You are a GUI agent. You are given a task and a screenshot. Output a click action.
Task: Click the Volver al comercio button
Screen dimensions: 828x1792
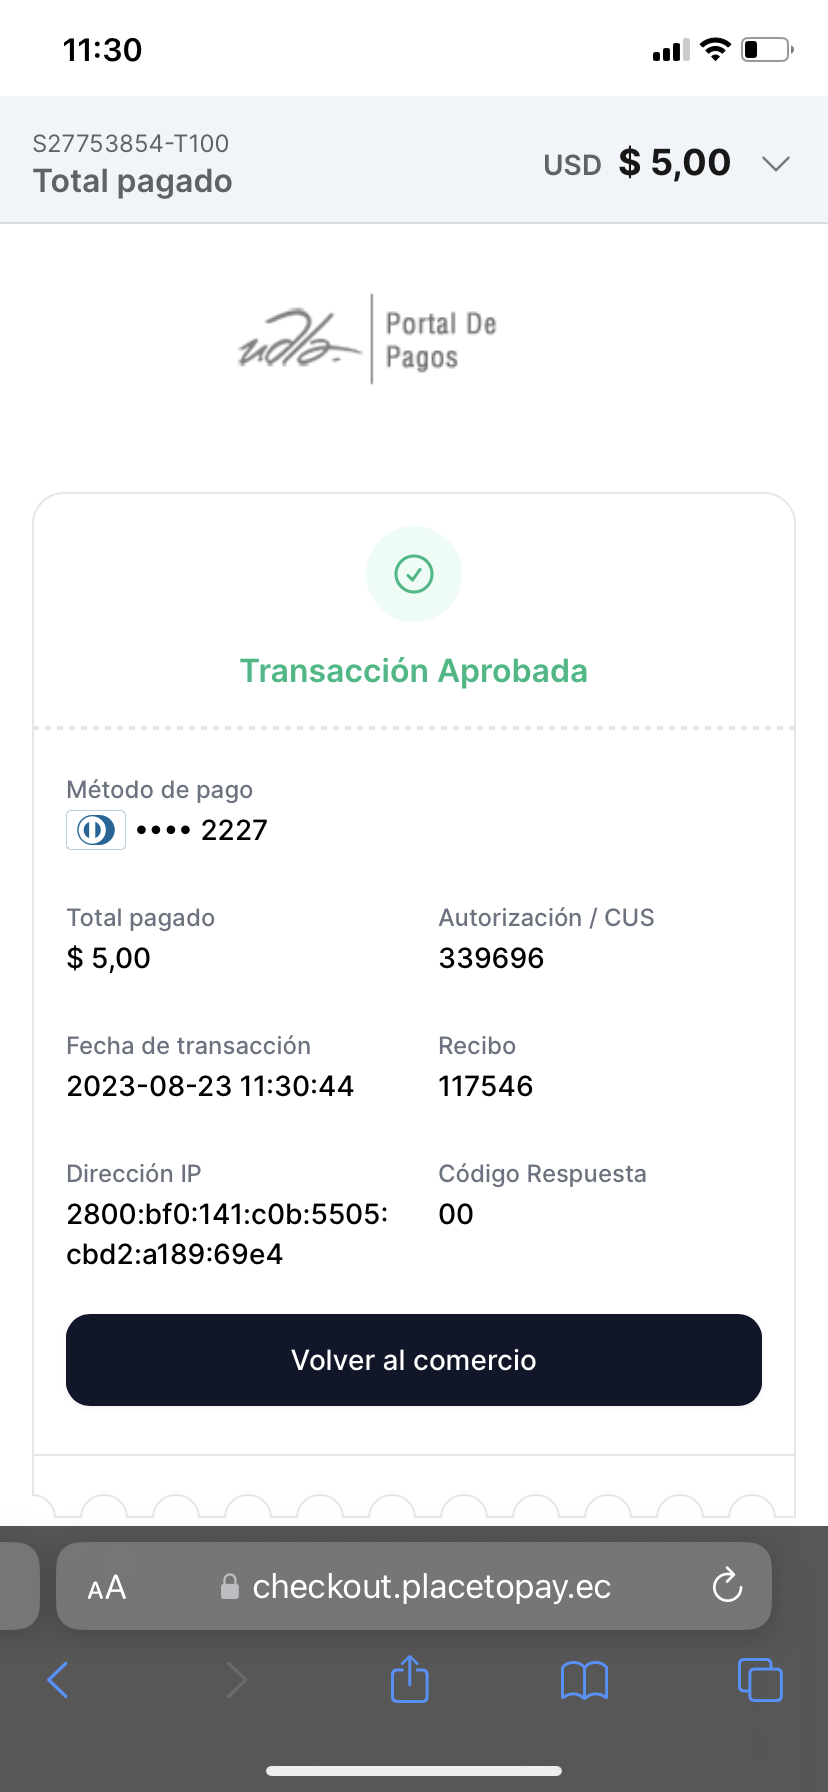point(414,1360)
